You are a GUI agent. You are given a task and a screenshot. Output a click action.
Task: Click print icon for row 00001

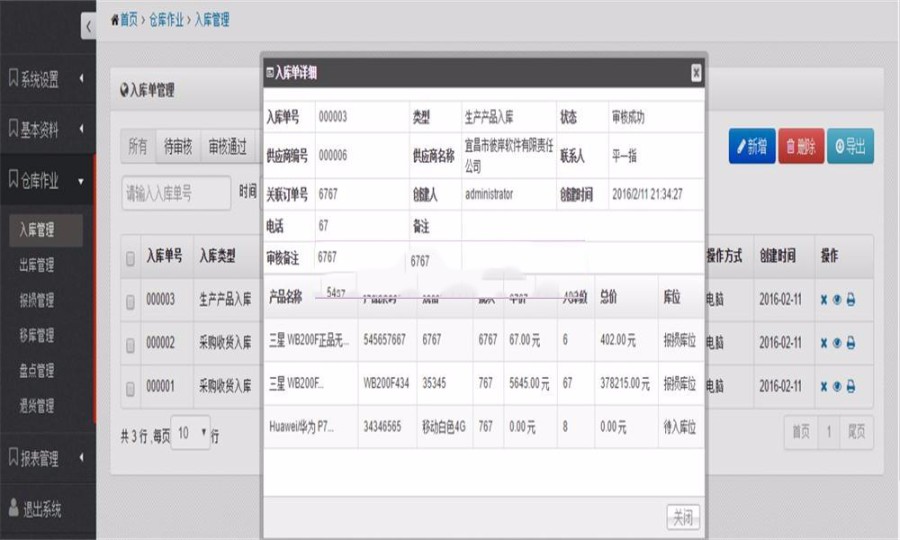click(x=851, y=387)
